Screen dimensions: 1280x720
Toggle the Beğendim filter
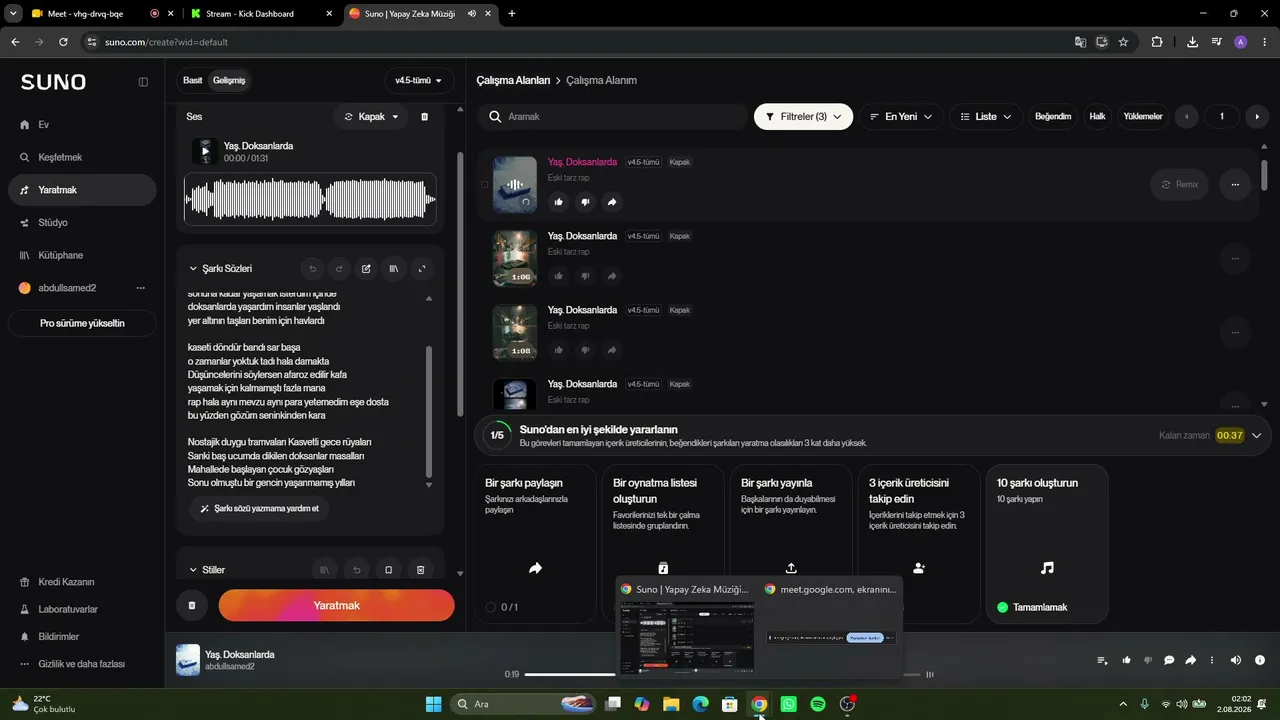[1053, 117]
